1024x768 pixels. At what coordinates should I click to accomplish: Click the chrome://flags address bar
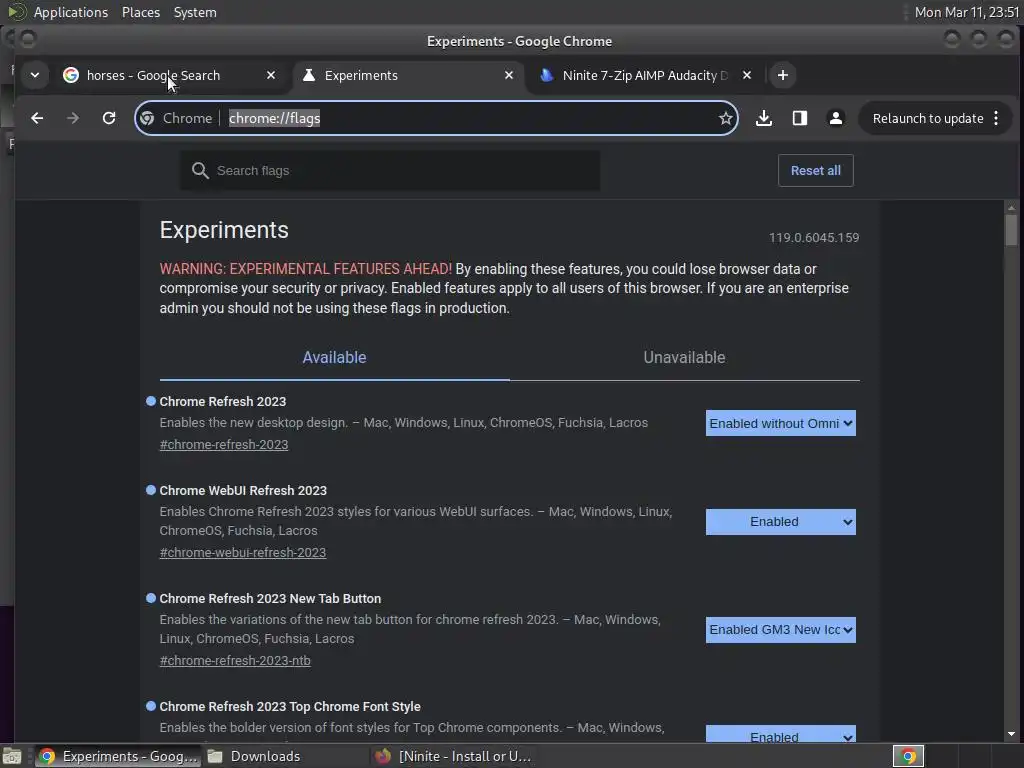click(x=436, y=118)
